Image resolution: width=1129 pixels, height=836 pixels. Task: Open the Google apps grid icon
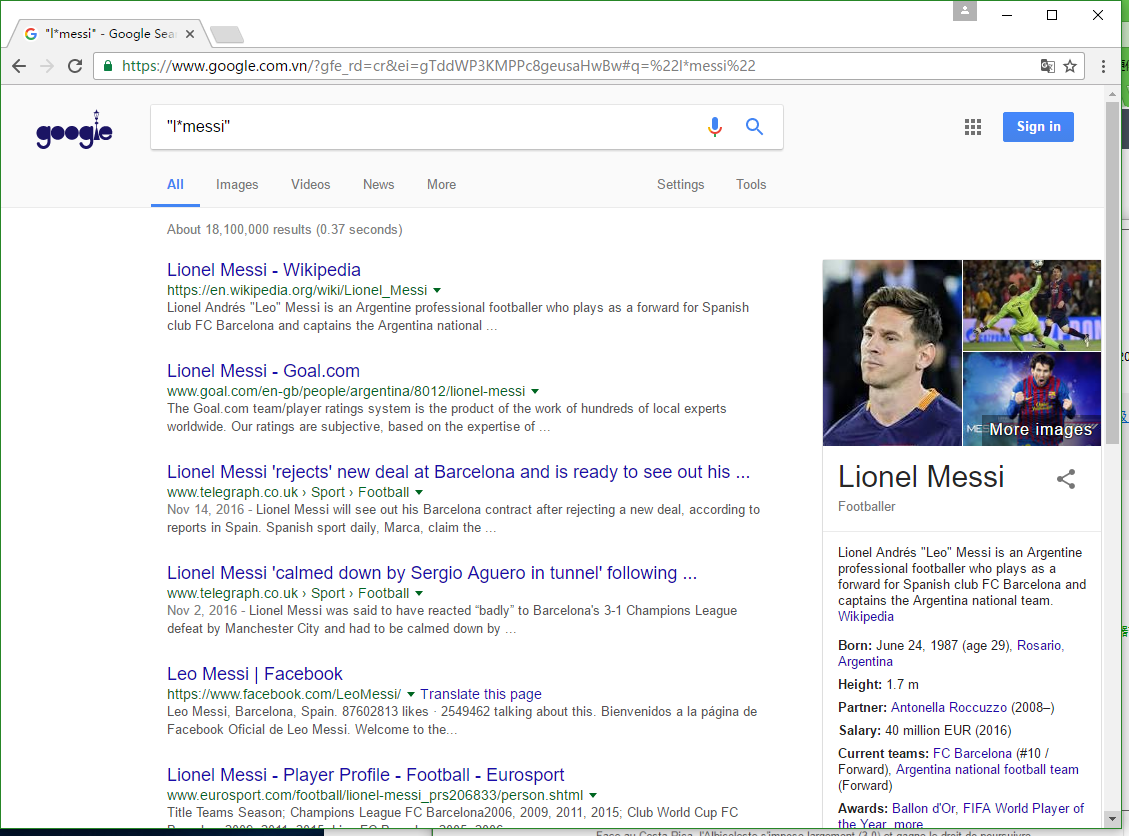(973, 127)
